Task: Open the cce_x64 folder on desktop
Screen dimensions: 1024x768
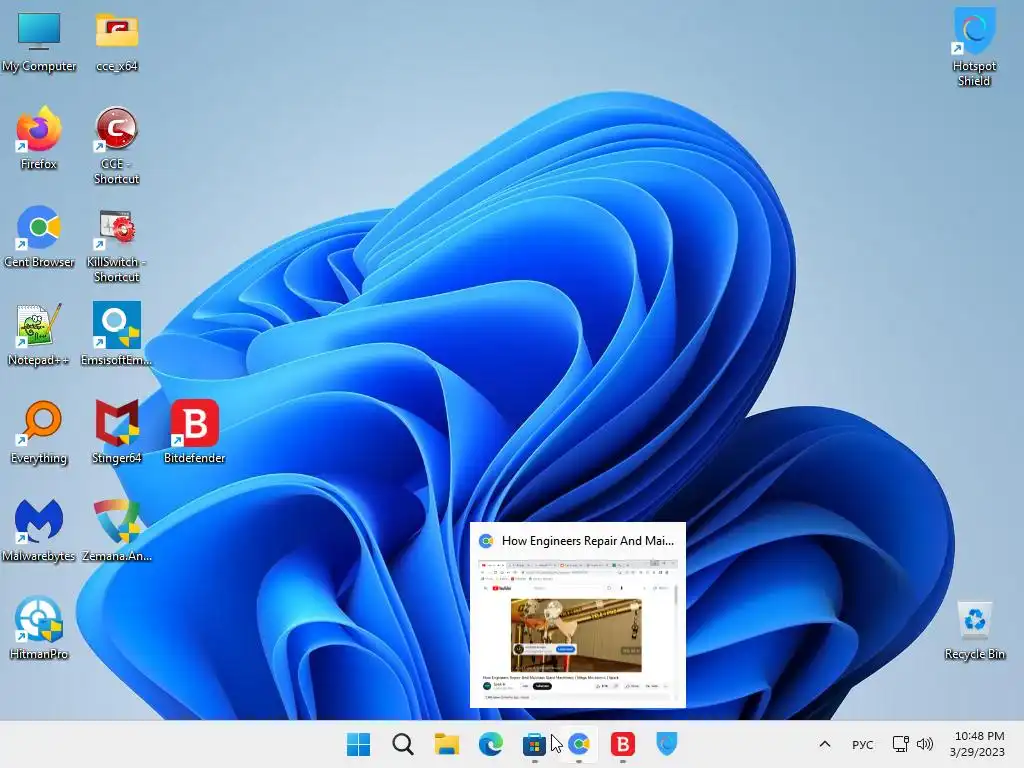Action: (x=117, y=40)
